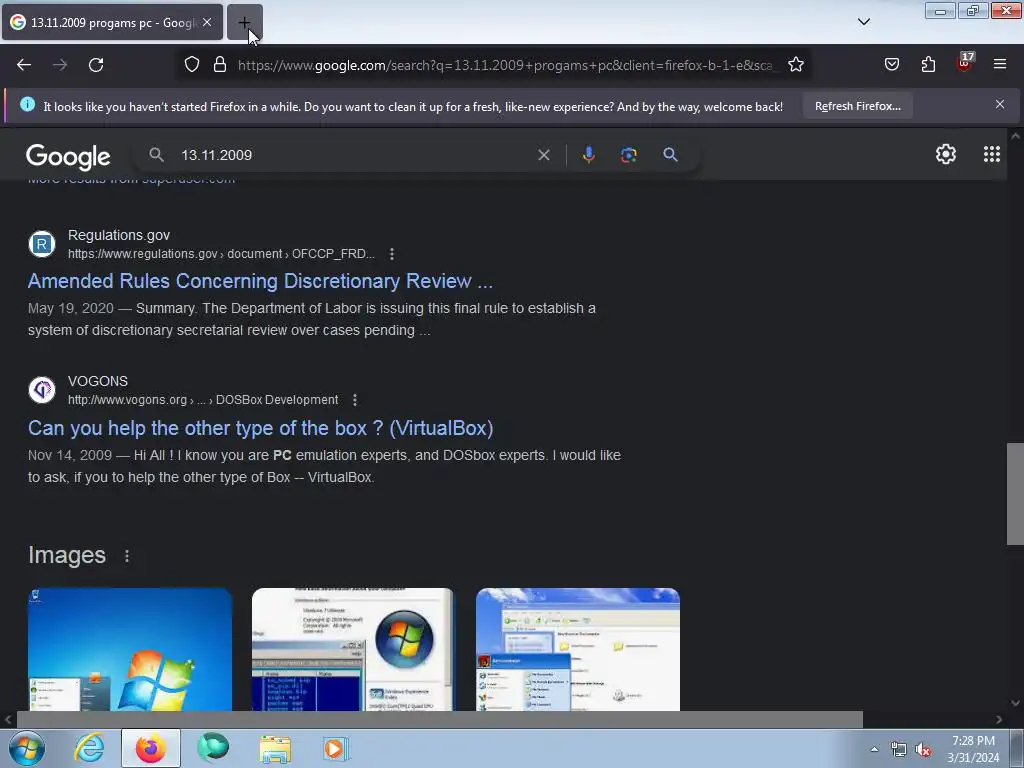Select the 13.11.2009 progams pc tab
Image resolution: width=1024 pixels, height=768 pixels.
112,22
